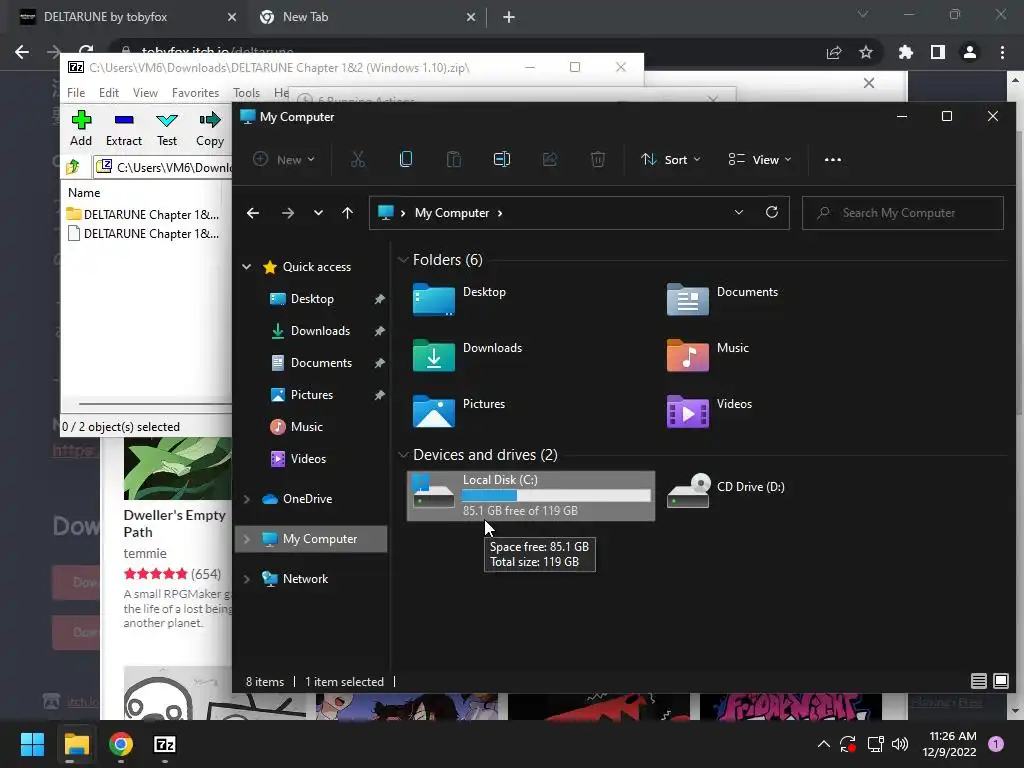Open the See more ellipsis menu
The width and height of the screenshot is (1024, 768).
[833, 159]
